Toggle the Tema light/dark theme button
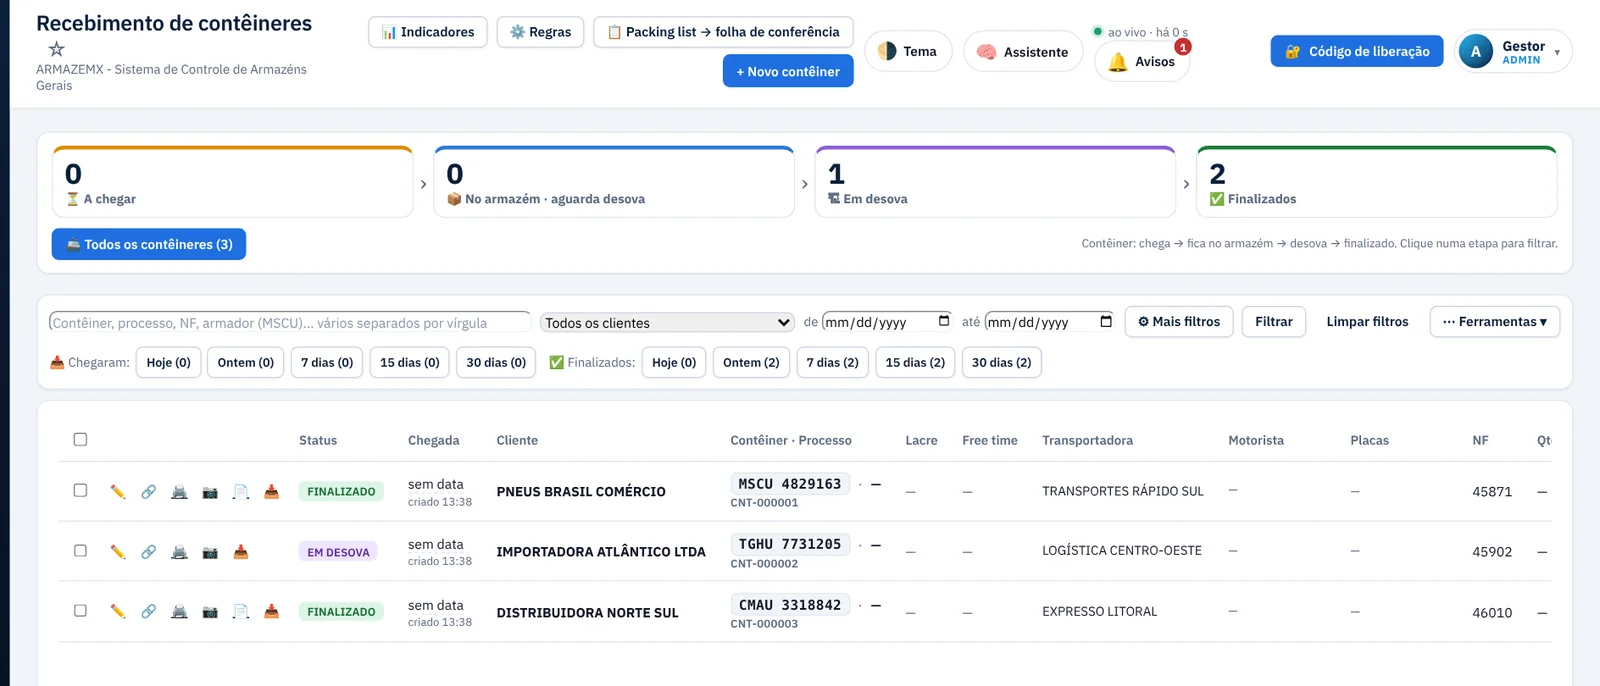 pos(908,52)
